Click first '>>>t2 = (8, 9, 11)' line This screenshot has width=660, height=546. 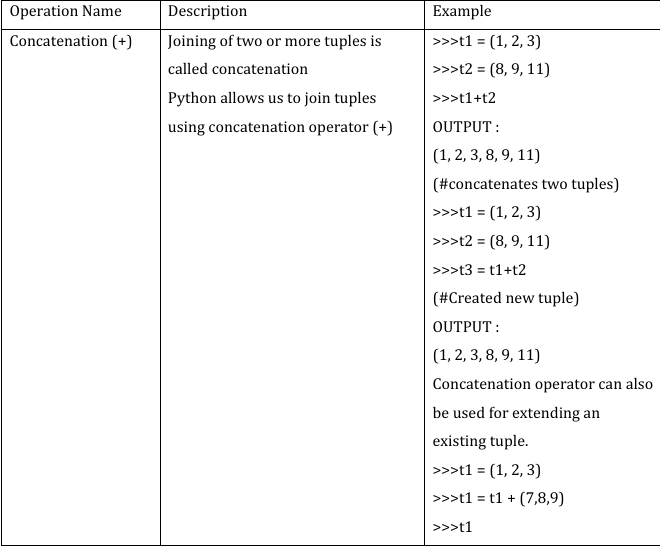491,69
